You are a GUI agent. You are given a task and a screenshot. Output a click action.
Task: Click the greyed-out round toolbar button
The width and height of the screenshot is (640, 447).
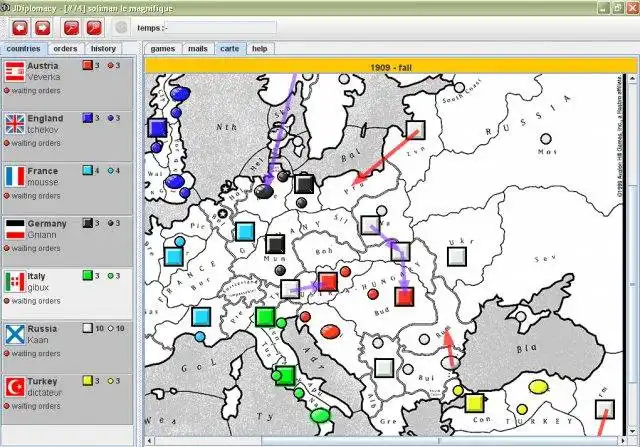coord(121,28)
